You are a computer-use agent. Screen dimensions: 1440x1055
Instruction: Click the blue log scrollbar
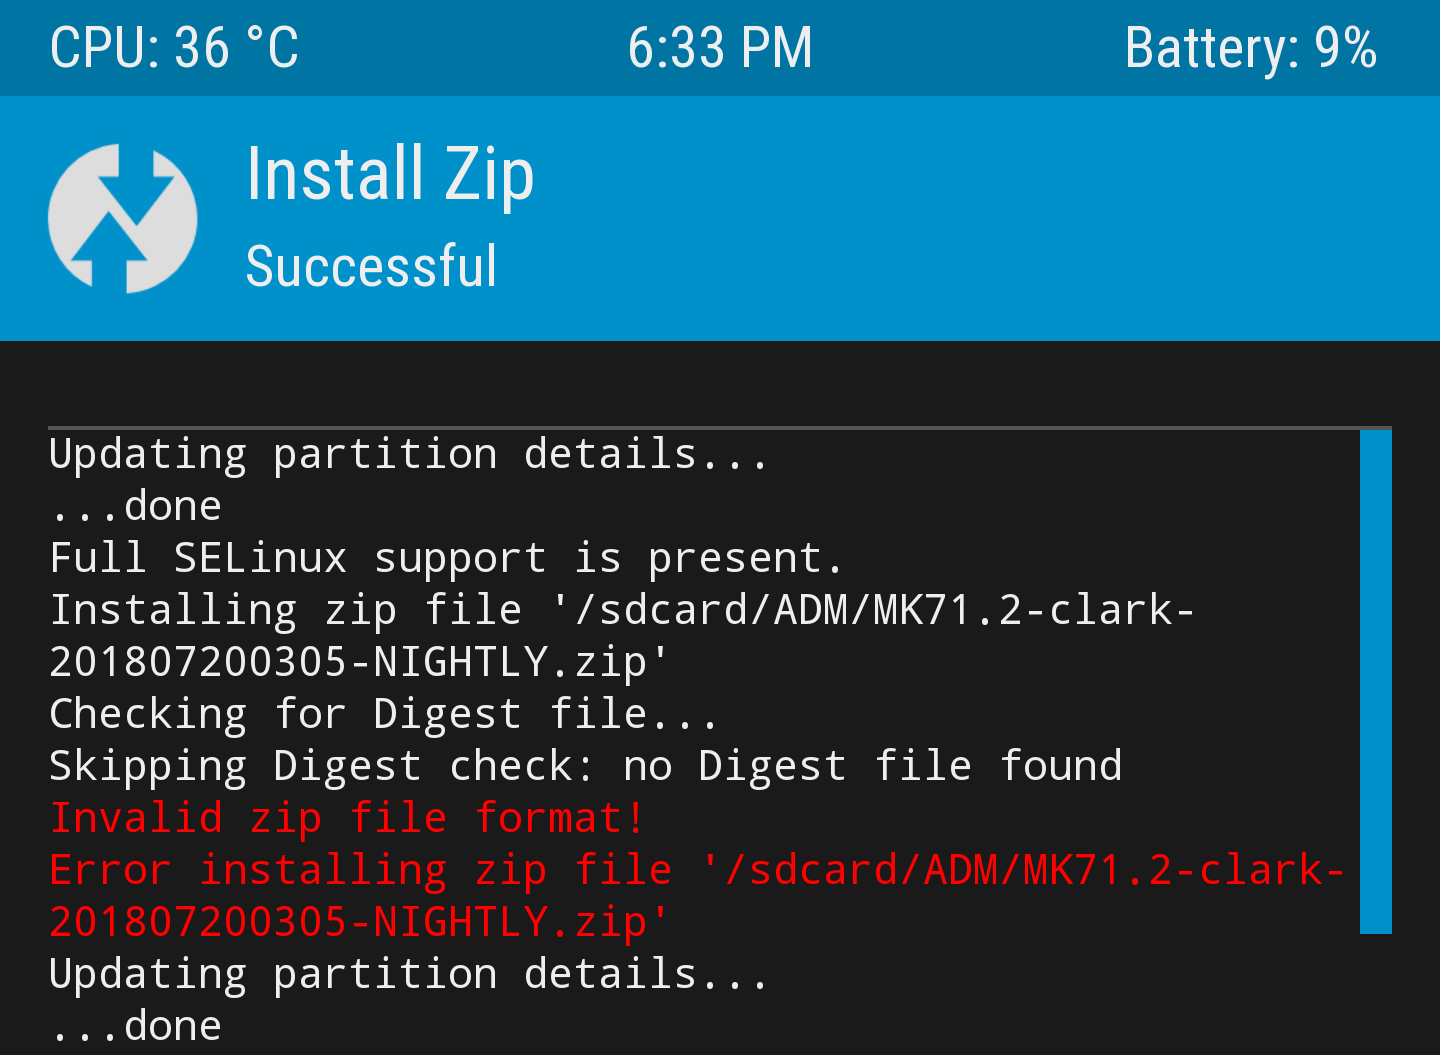1376,682
